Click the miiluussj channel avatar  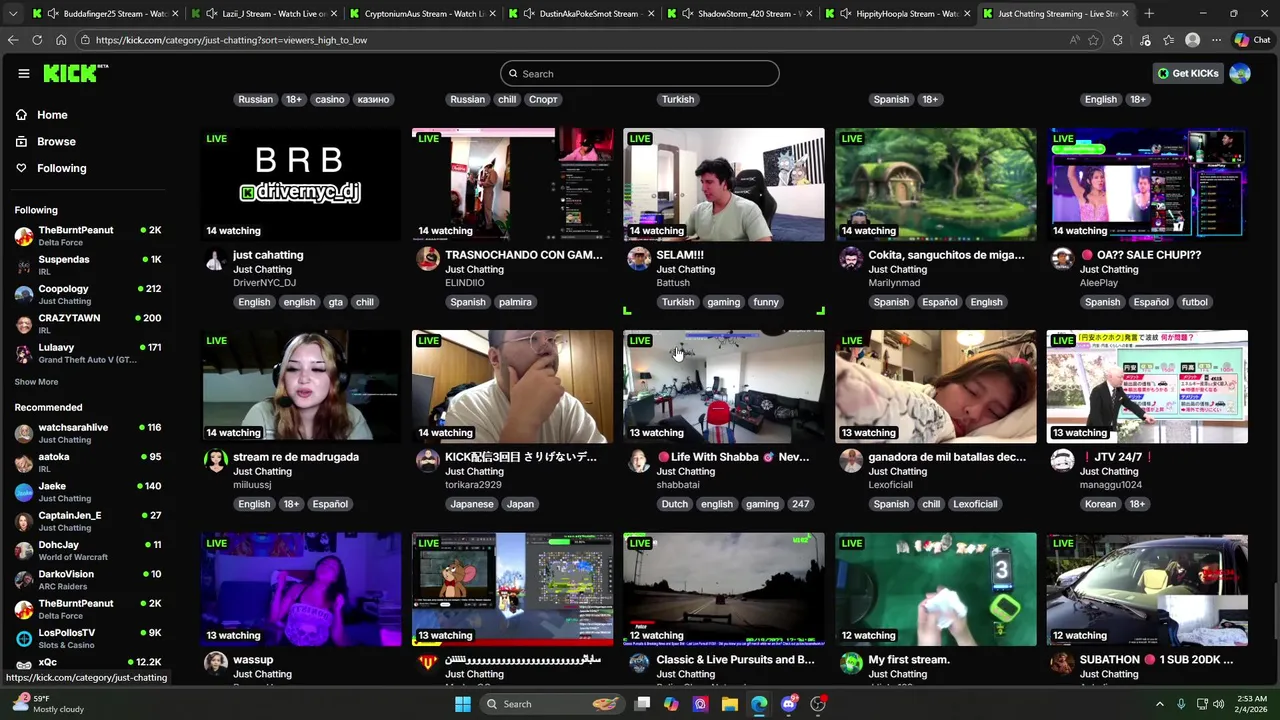tap(215, 462)
